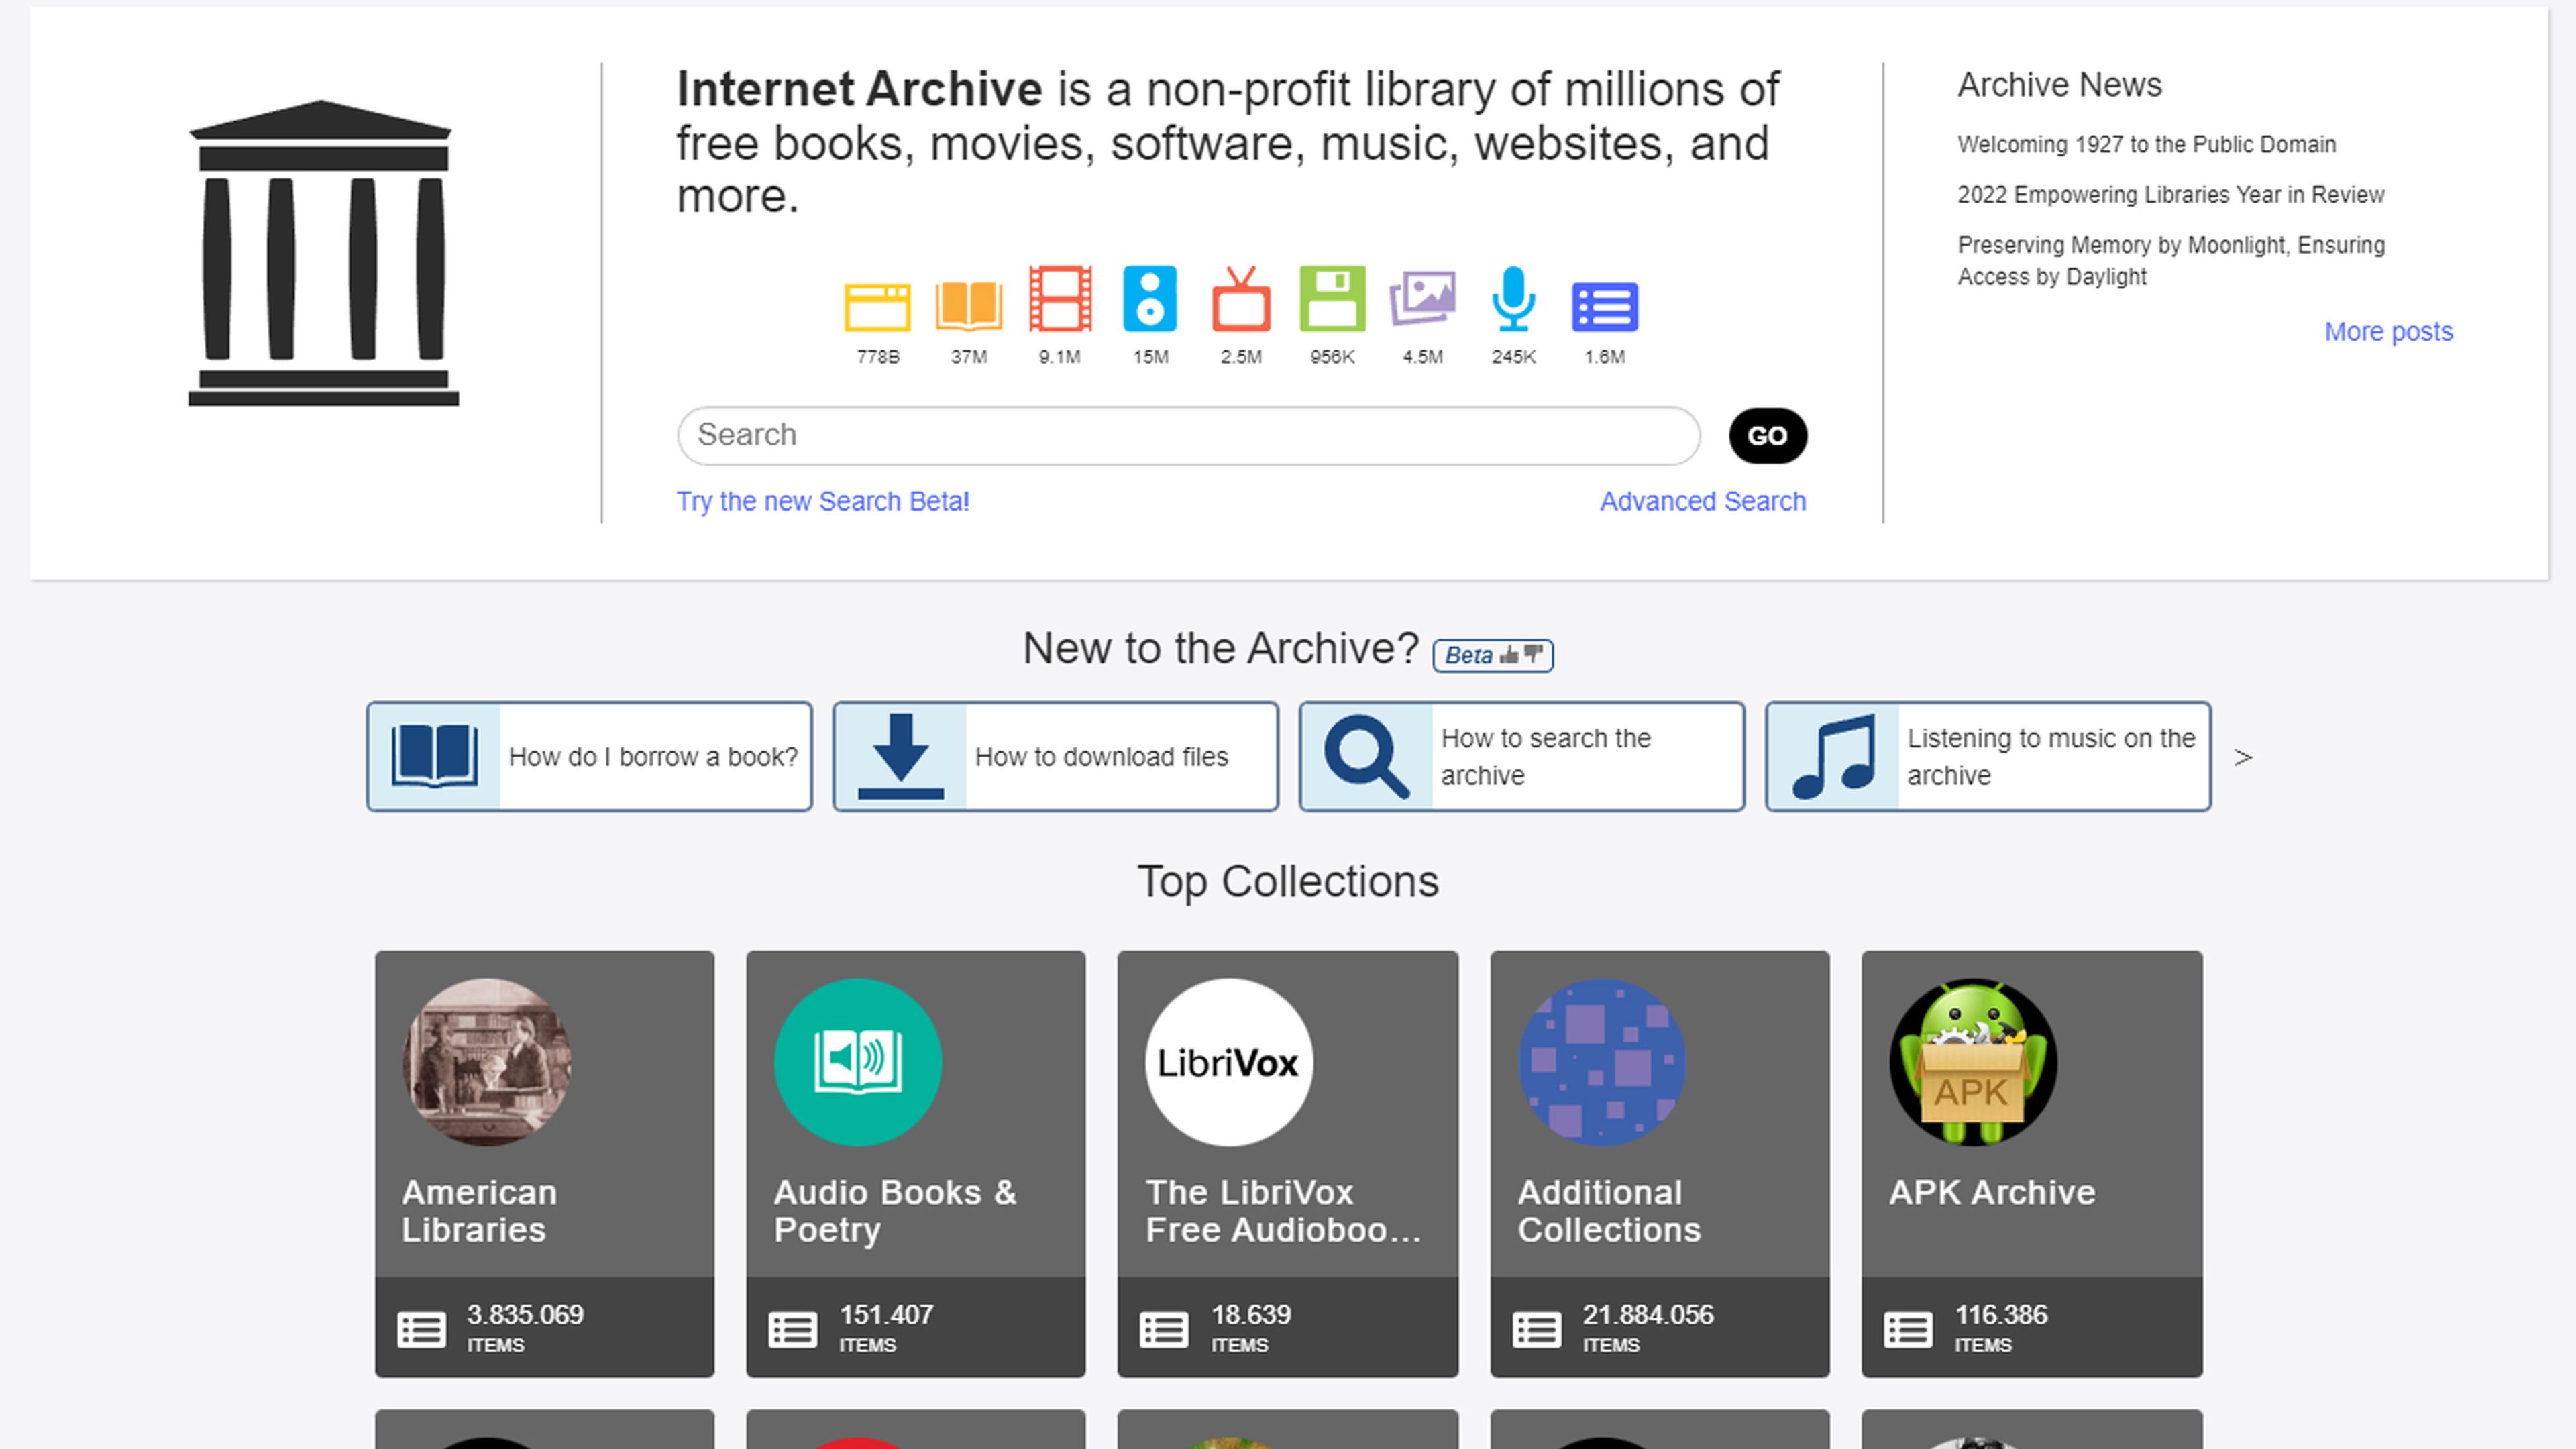This screenshot has height=1449, width=2576.
Task: Click the APK Archive android icon
Action: (x=1973, y=1062)
